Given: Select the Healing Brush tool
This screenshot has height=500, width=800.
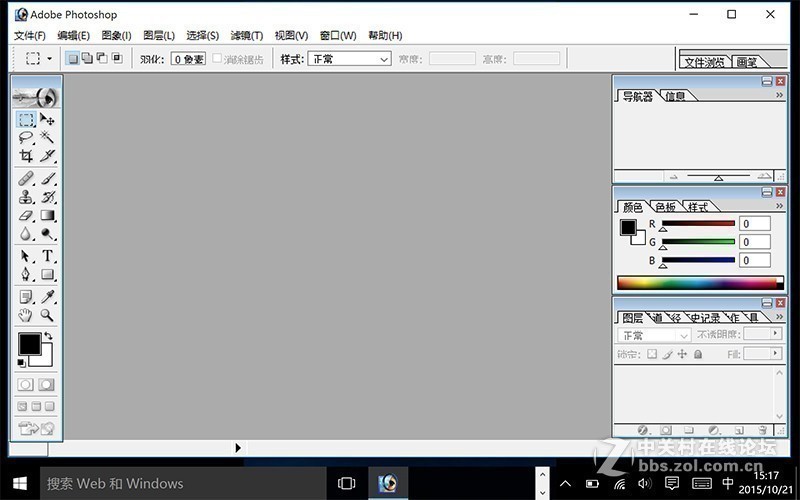Looking at the screenshot, I should 26,179.
